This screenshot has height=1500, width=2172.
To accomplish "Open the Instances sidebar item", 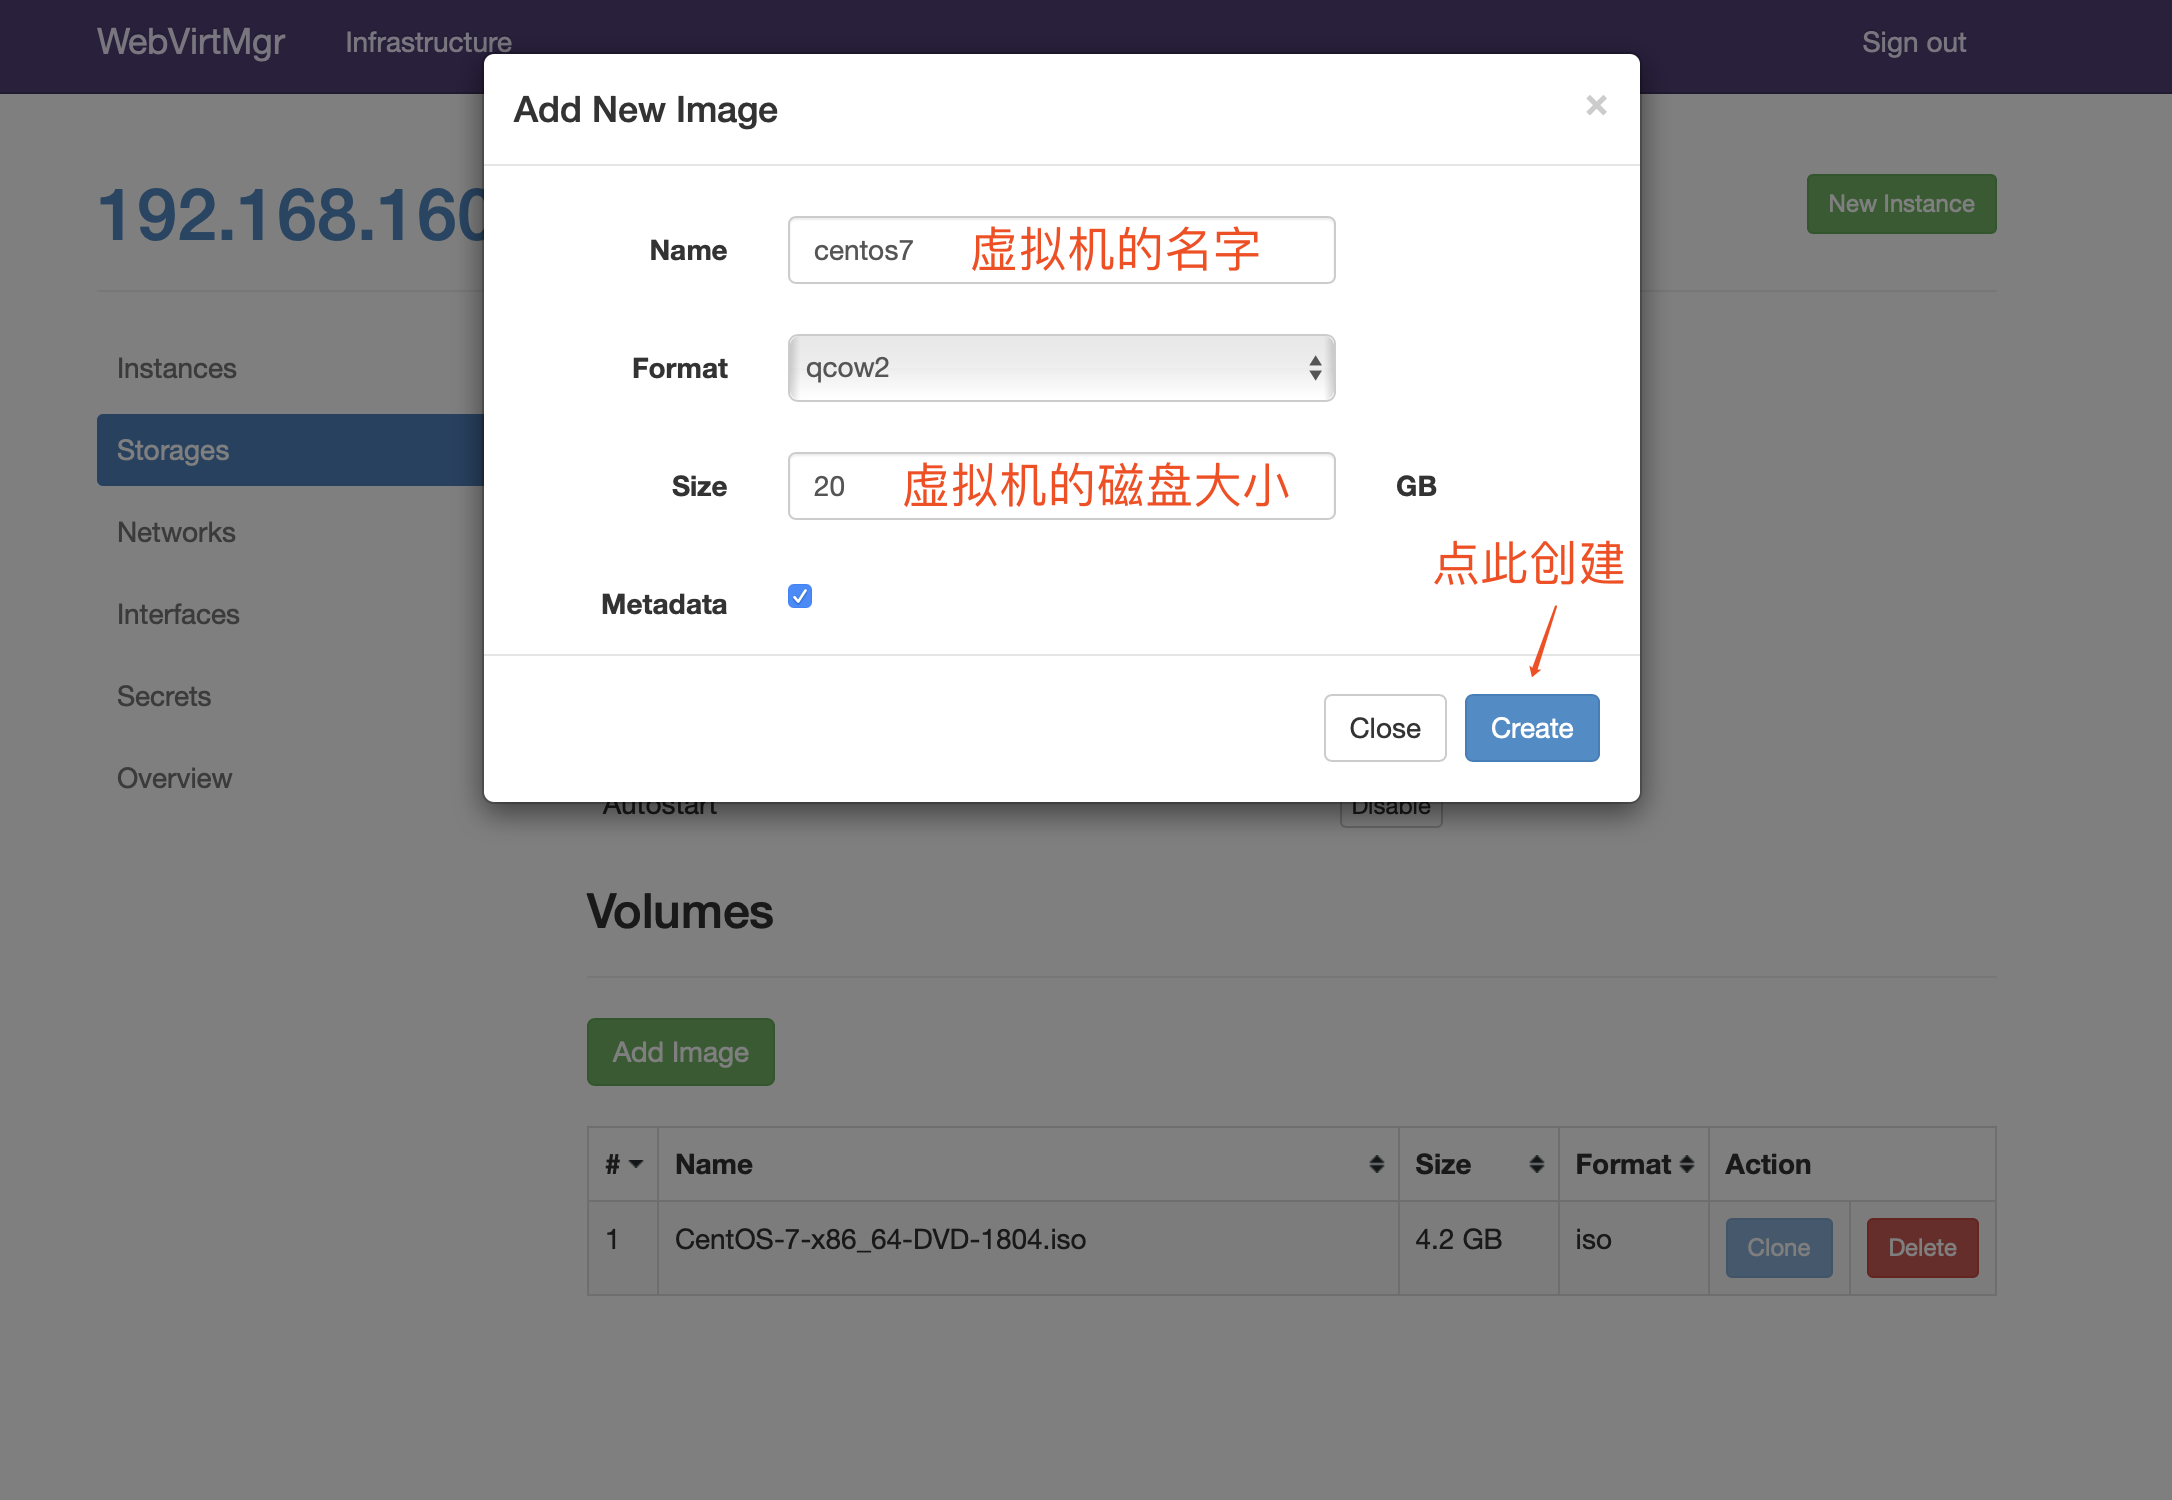I will tap(177, 369).
